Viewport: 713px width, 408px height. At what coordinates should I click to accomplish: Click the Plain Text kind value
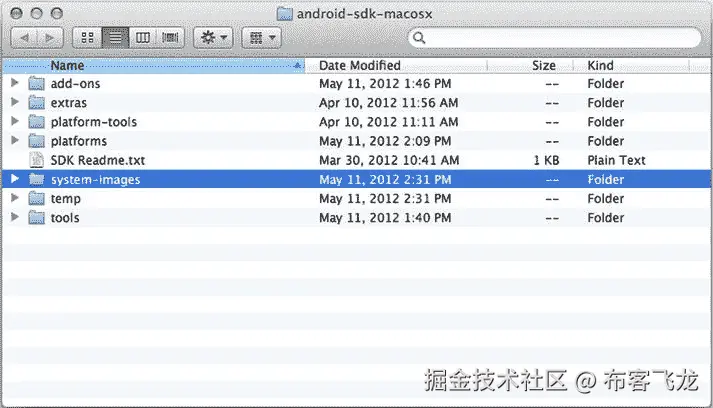coord(616,160)
